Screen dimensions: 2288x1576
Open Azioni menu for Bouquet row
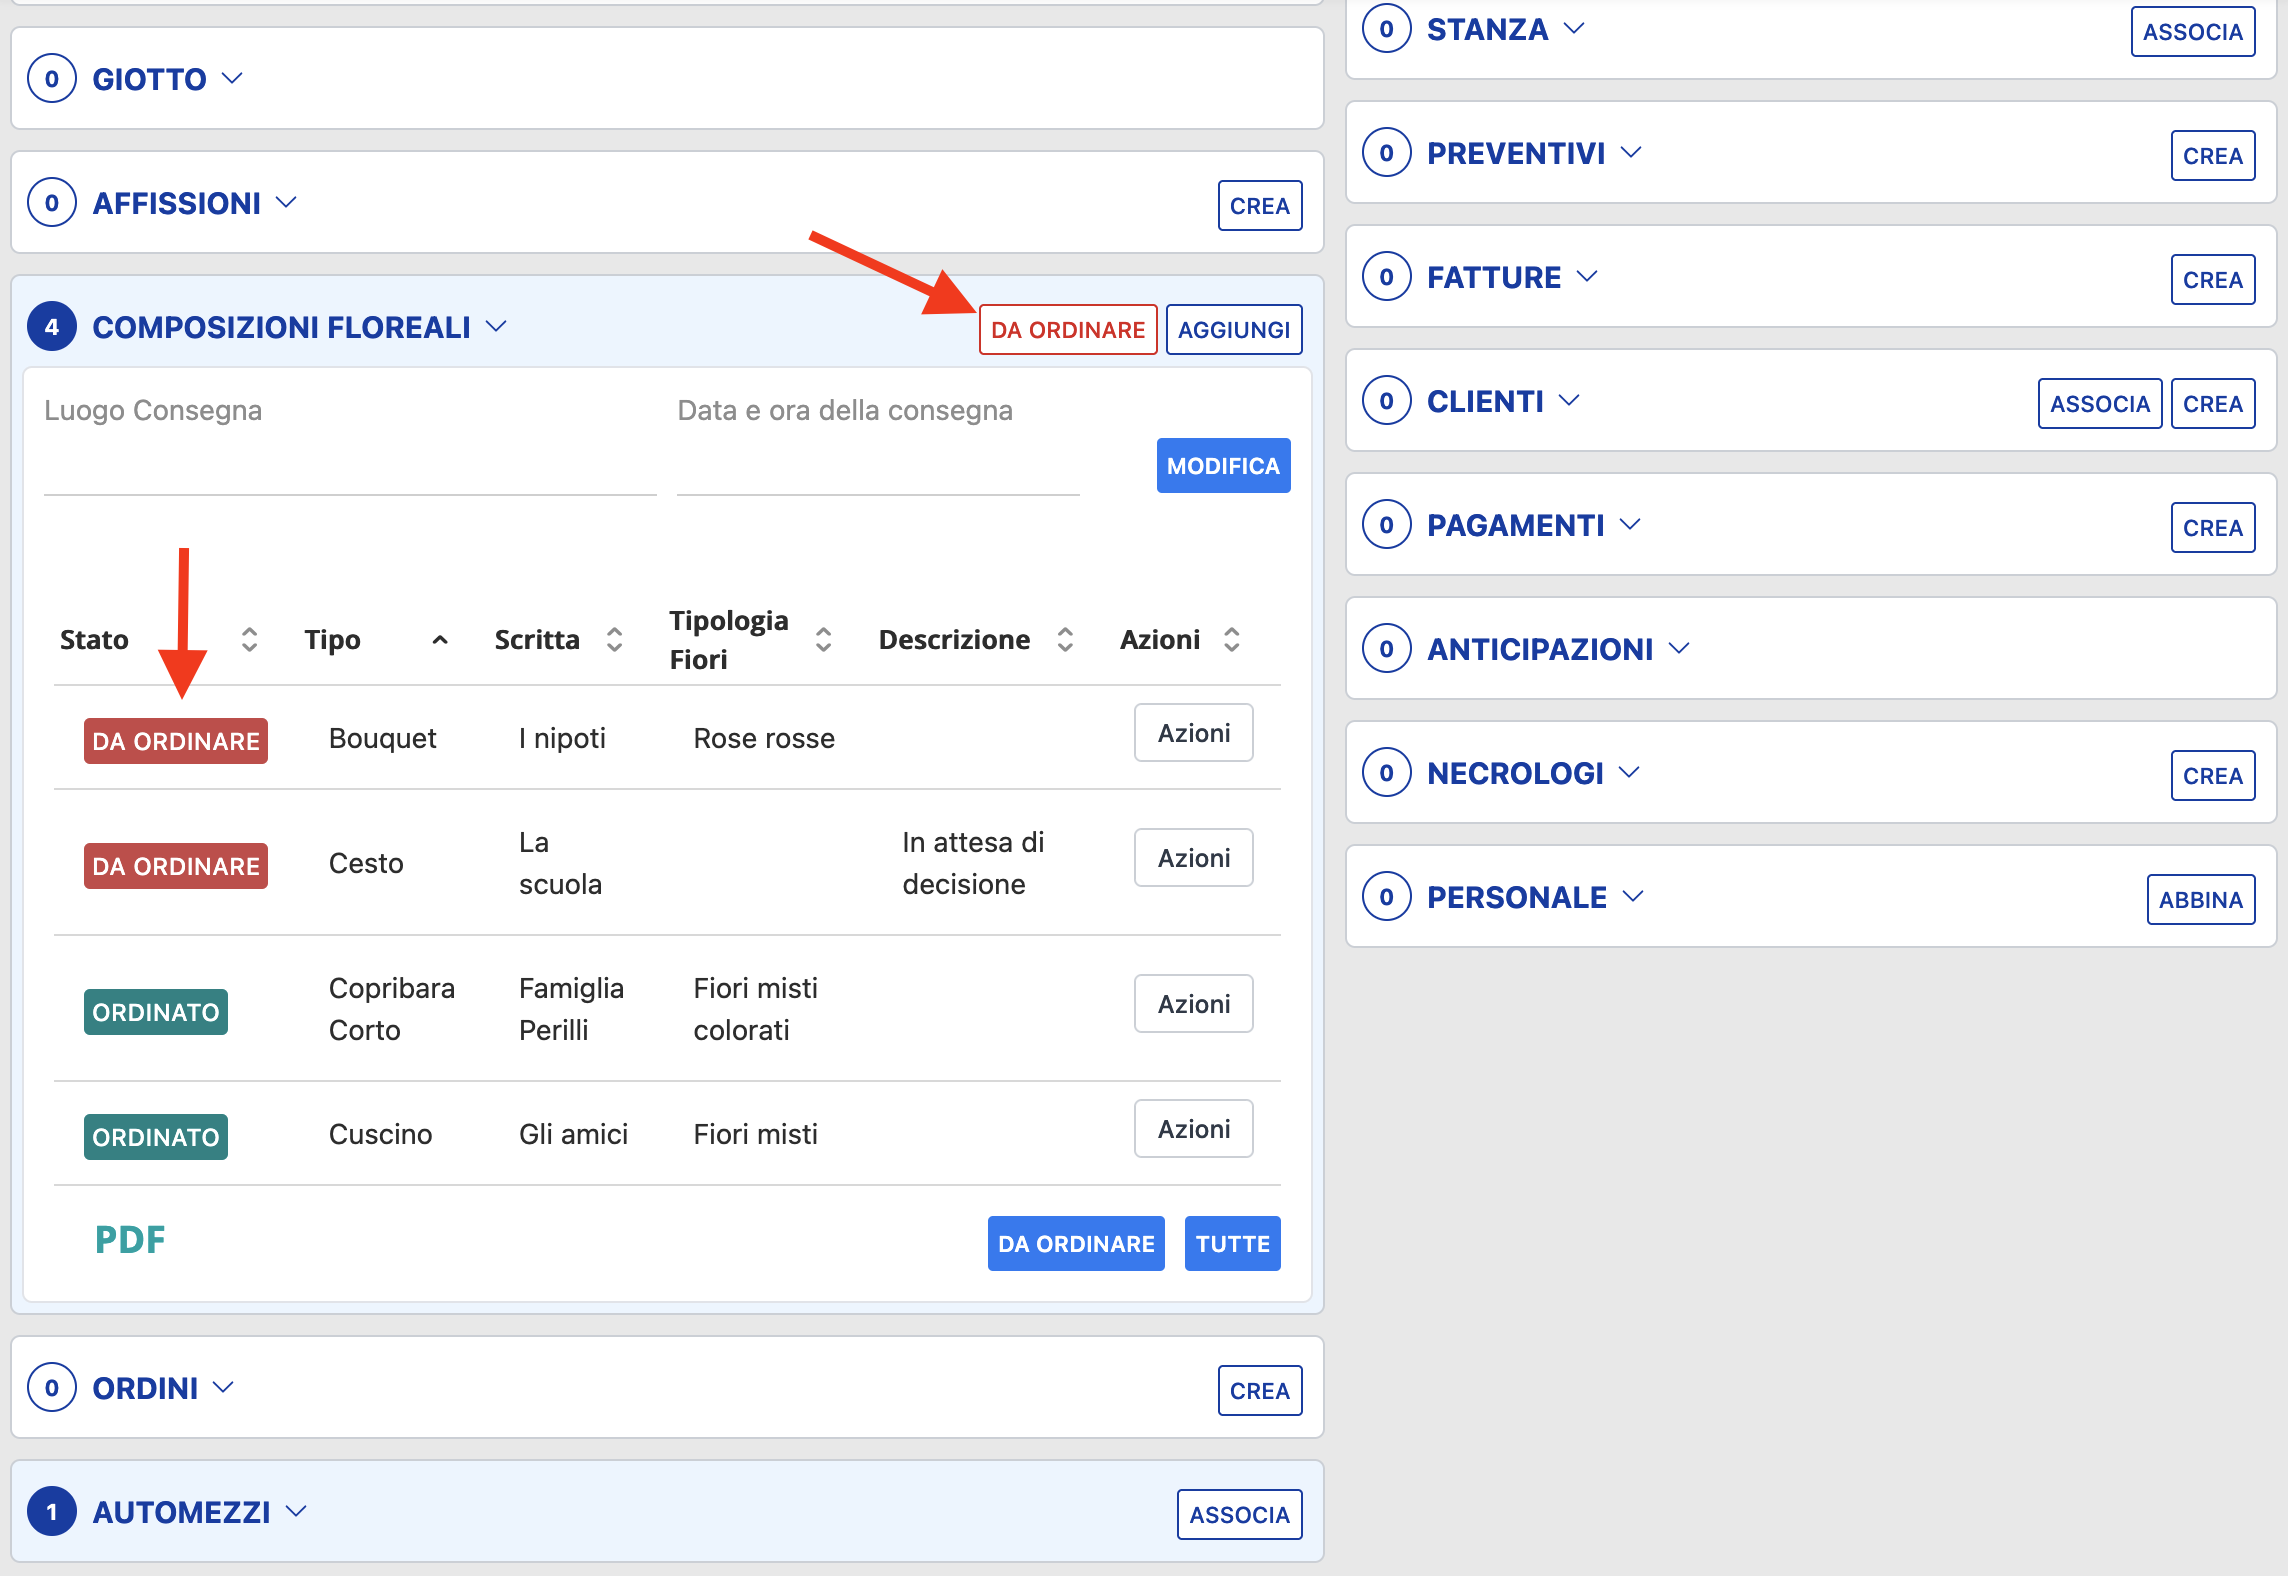(x=1193, y=733)
